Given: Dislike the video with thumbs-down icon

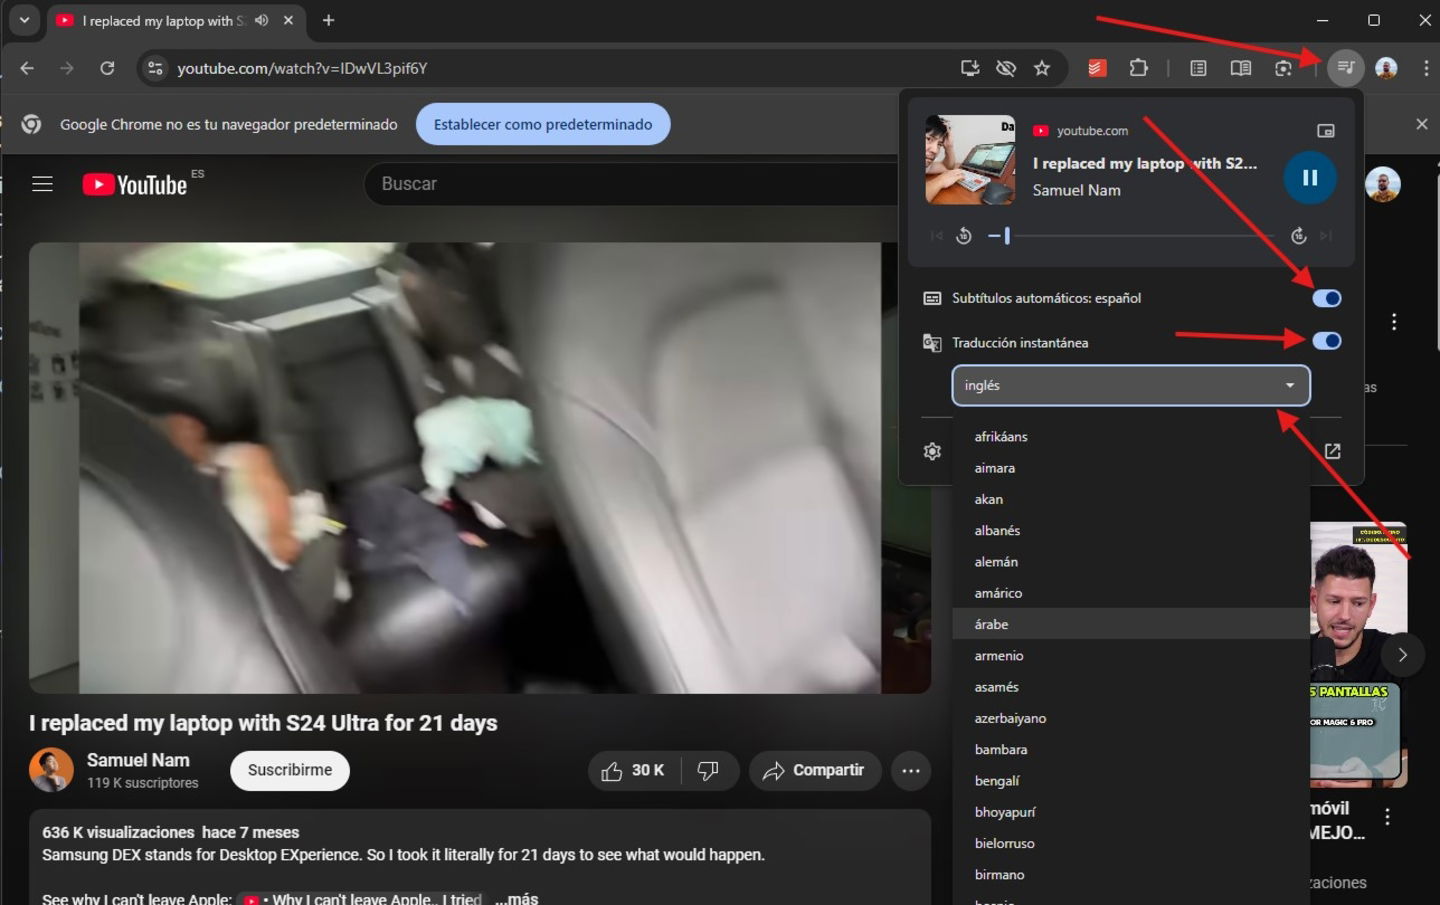Looking at the screenshot, I should point(708,770).
